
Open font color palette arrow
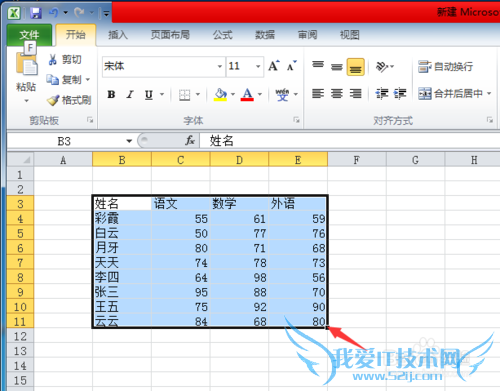coord(260,95)
